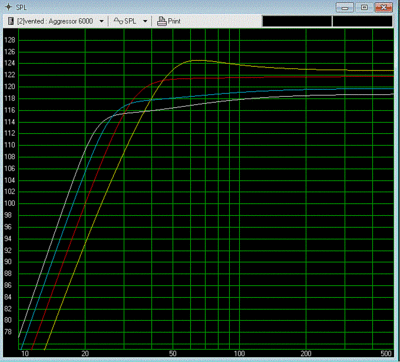The height and width of the screenshot is (362, 400).
Task: Expand the SPL graph type dropdown arrow
Action: click(x=145, y=21)
